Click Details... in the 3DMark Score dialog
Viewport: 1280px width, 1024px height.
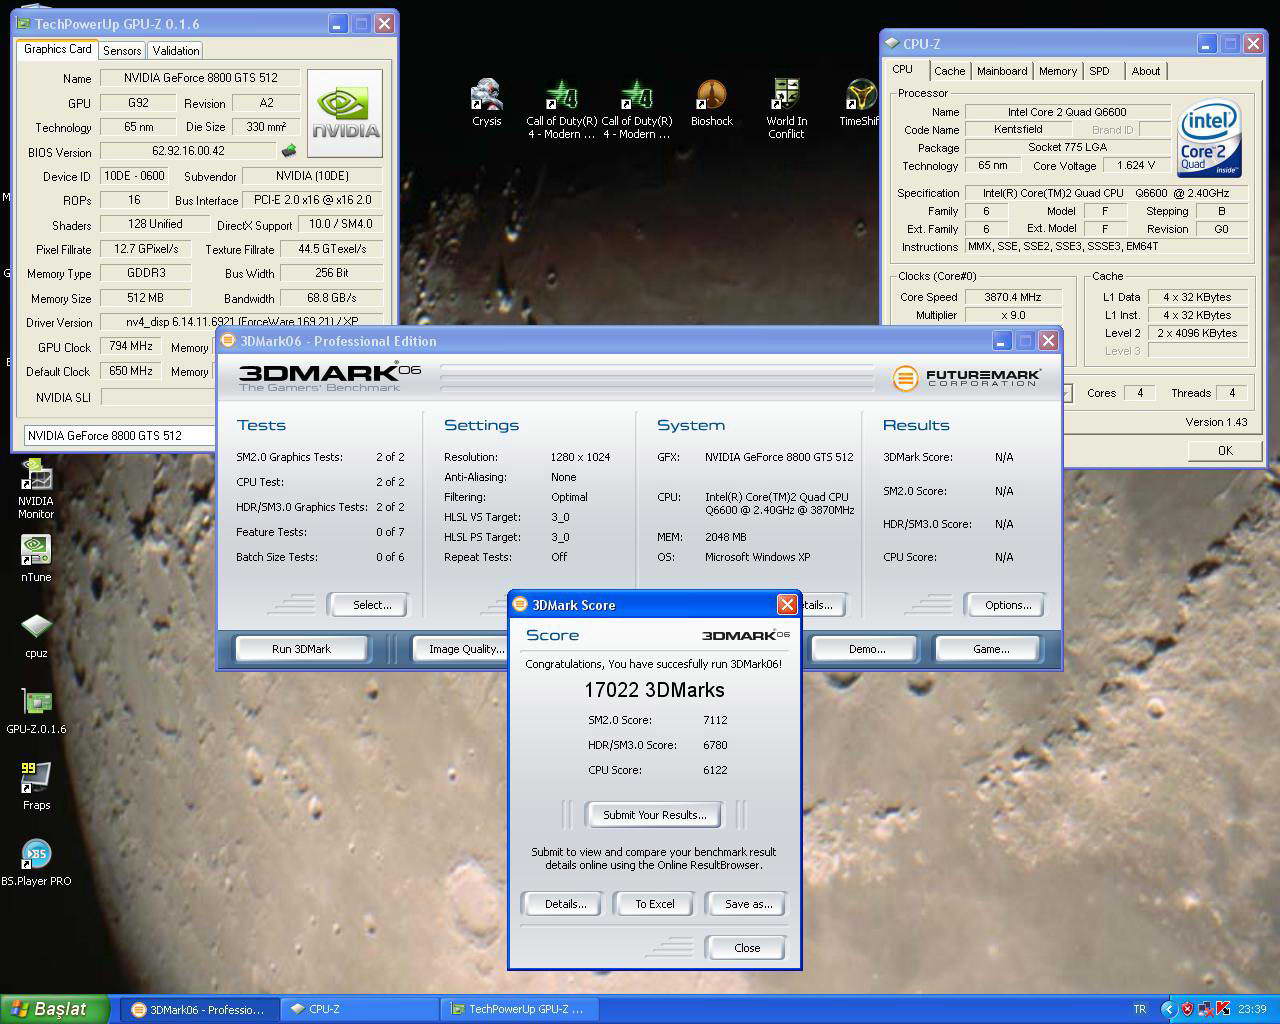565,904
